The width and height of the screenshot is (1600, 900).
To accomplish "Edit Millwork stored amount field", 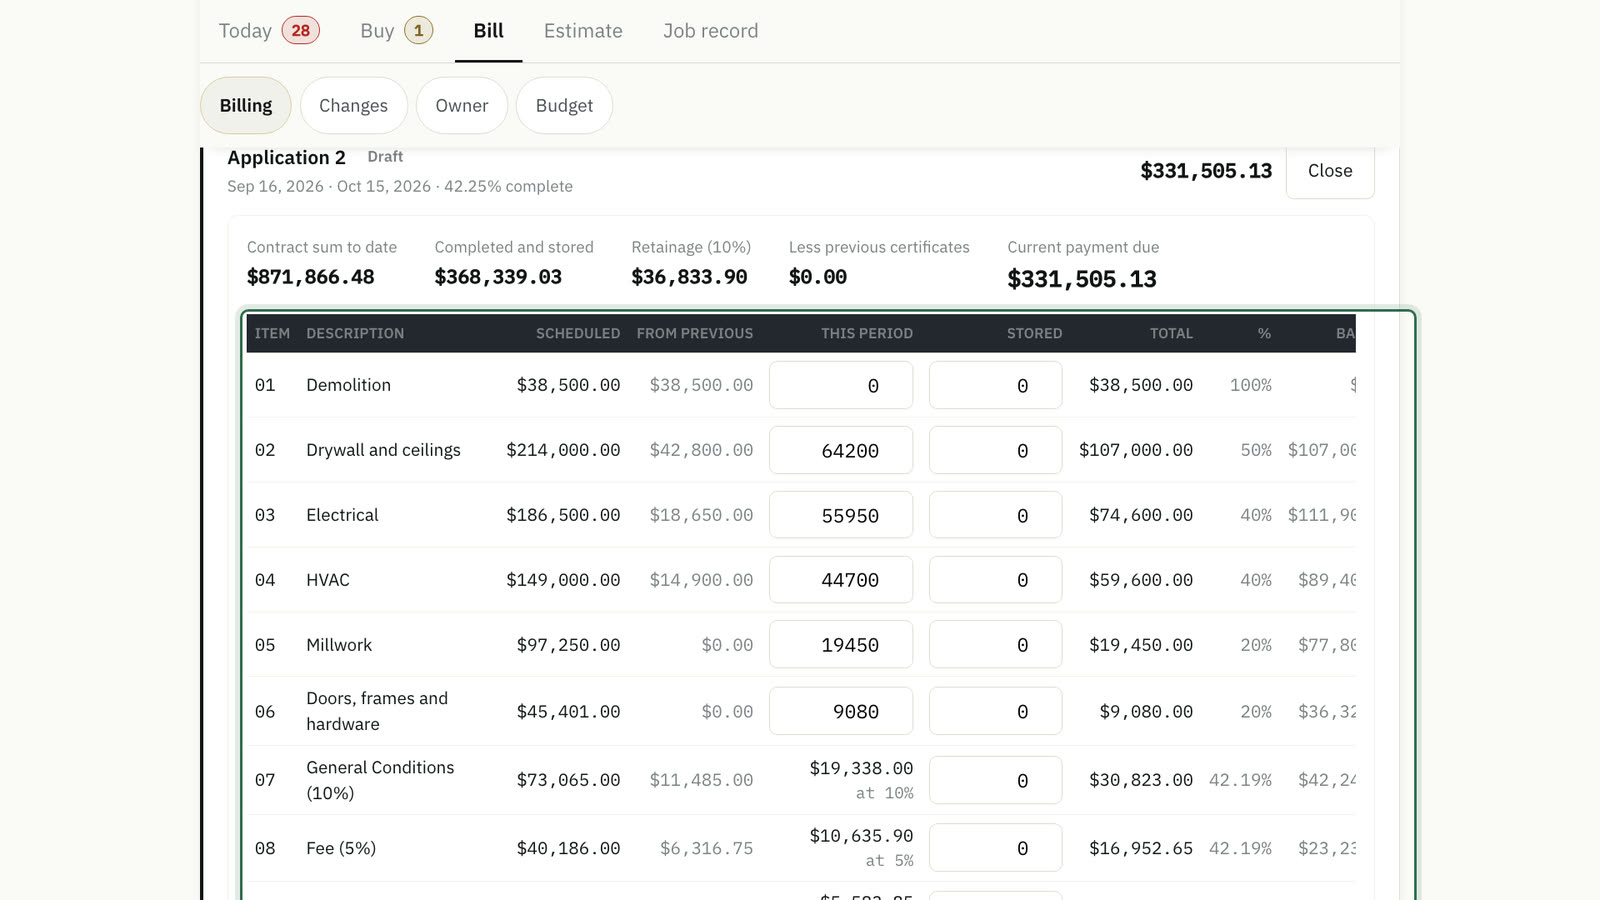I will point(995,645).
